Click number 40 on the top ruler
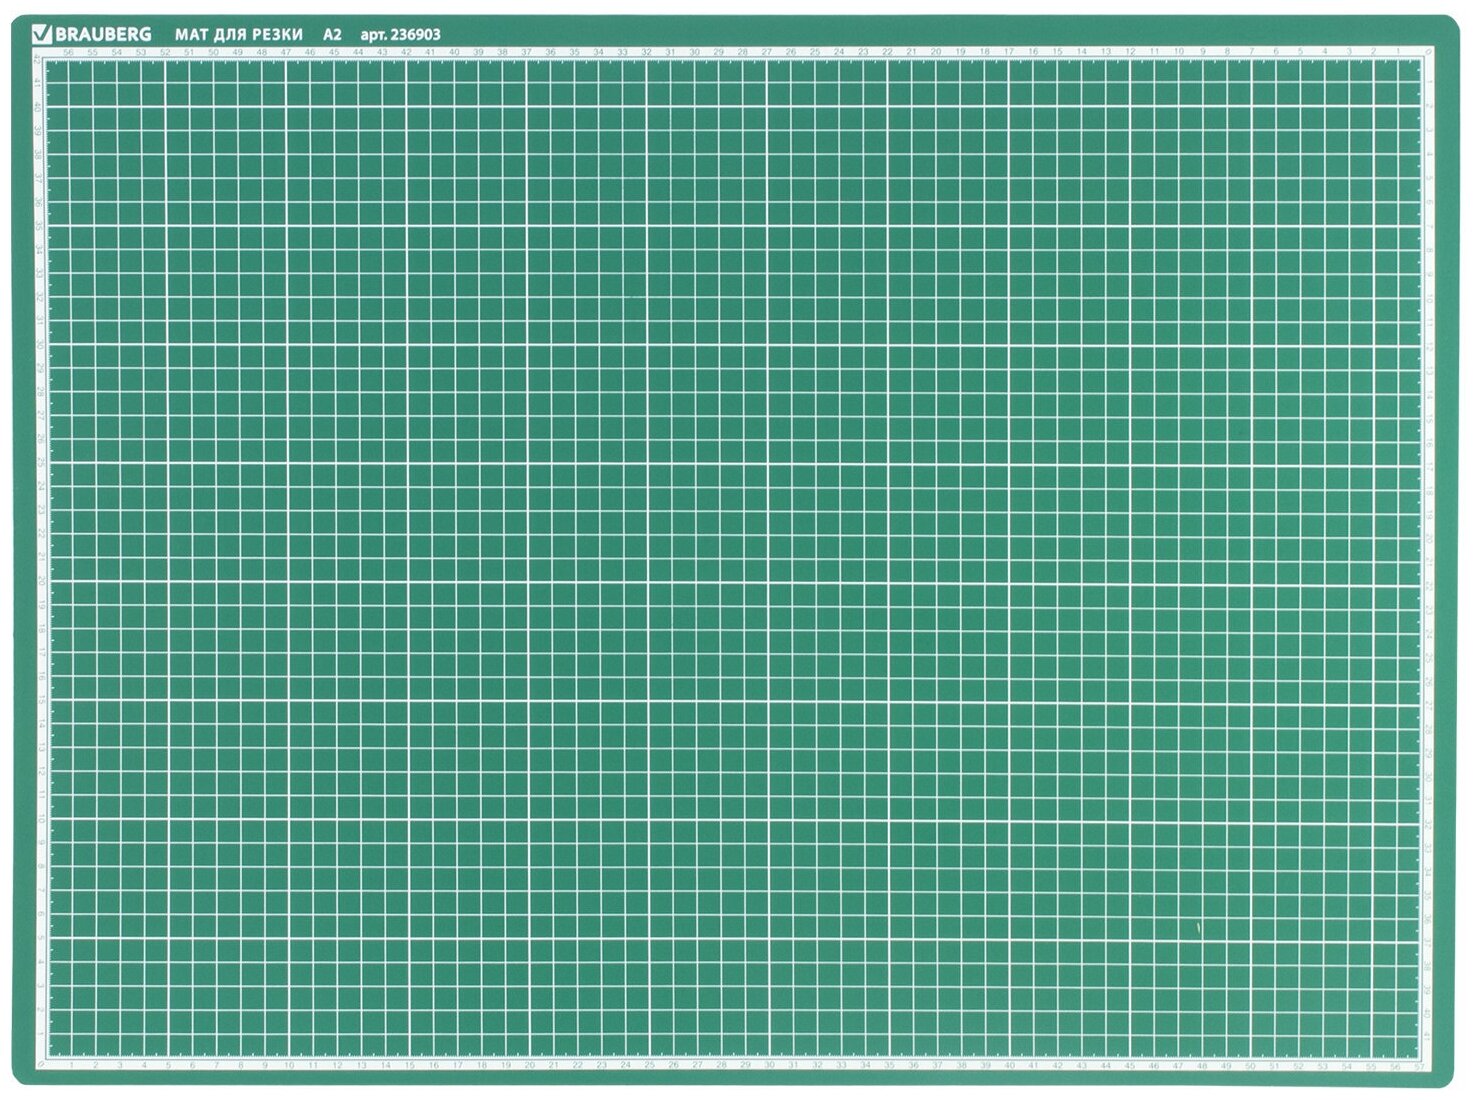The width and height of the screenshot is (1476, 1100). [x=454, y=51]
